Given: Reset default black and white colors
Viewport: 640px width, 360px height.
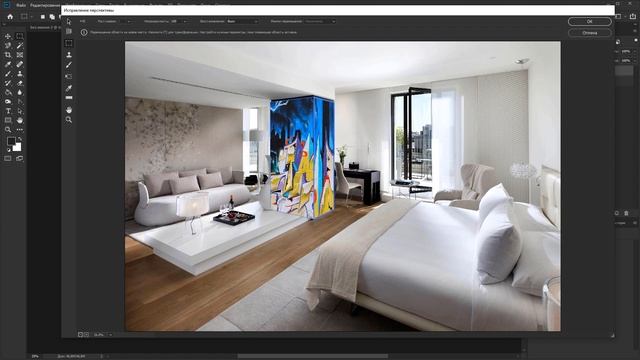Looking at the screenshot, I should pos(9,150).
